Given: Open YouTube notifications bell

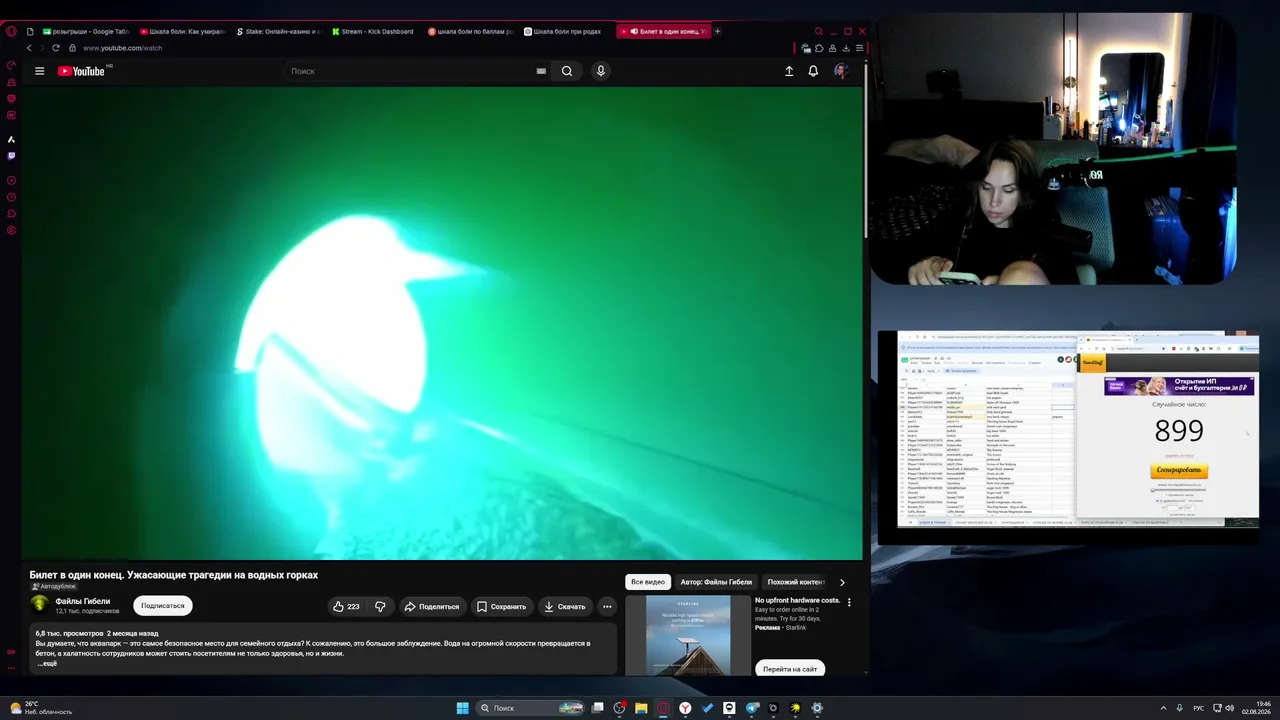Looking at the screenshot, I should pos(813,71).
